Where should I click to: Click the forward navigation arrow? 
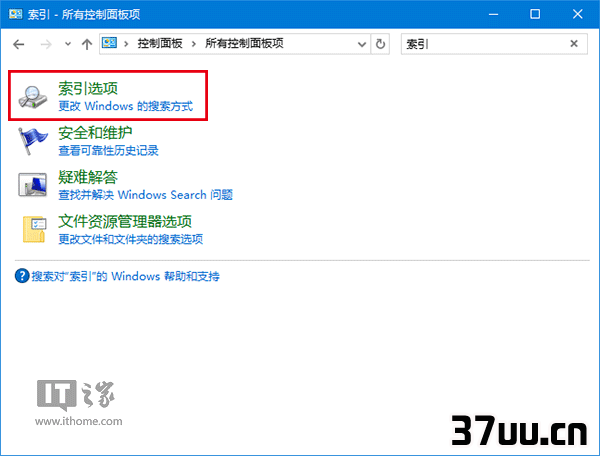pyautogui.click(x=46, y=44)
